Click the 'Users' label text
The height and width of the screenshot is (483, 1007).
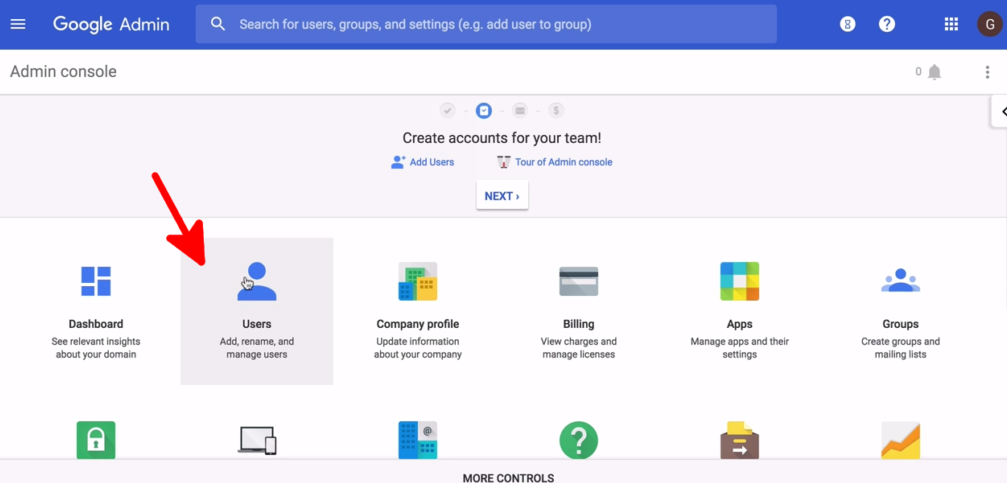coord(257,324)
